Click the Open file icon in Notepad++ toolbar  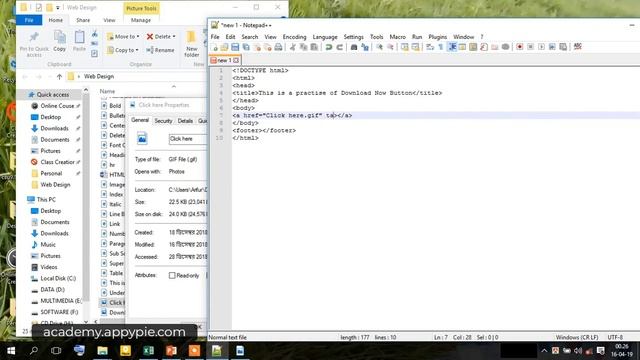coord(224,47)
